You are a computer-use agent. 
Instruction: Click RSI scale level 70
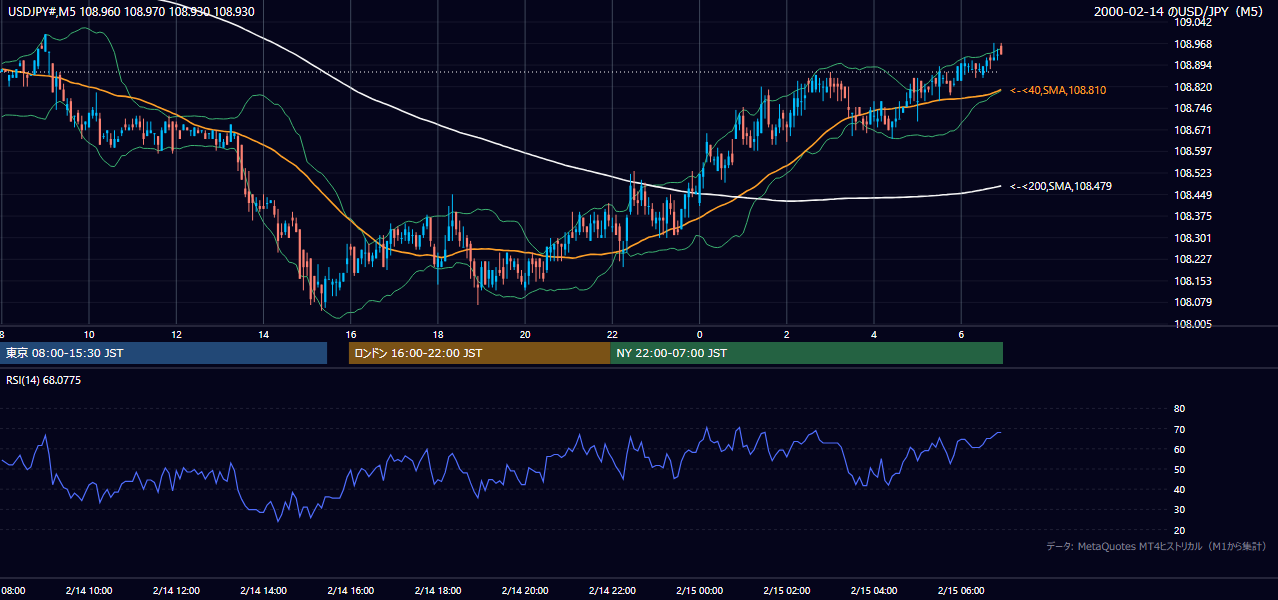point(1179,429)
